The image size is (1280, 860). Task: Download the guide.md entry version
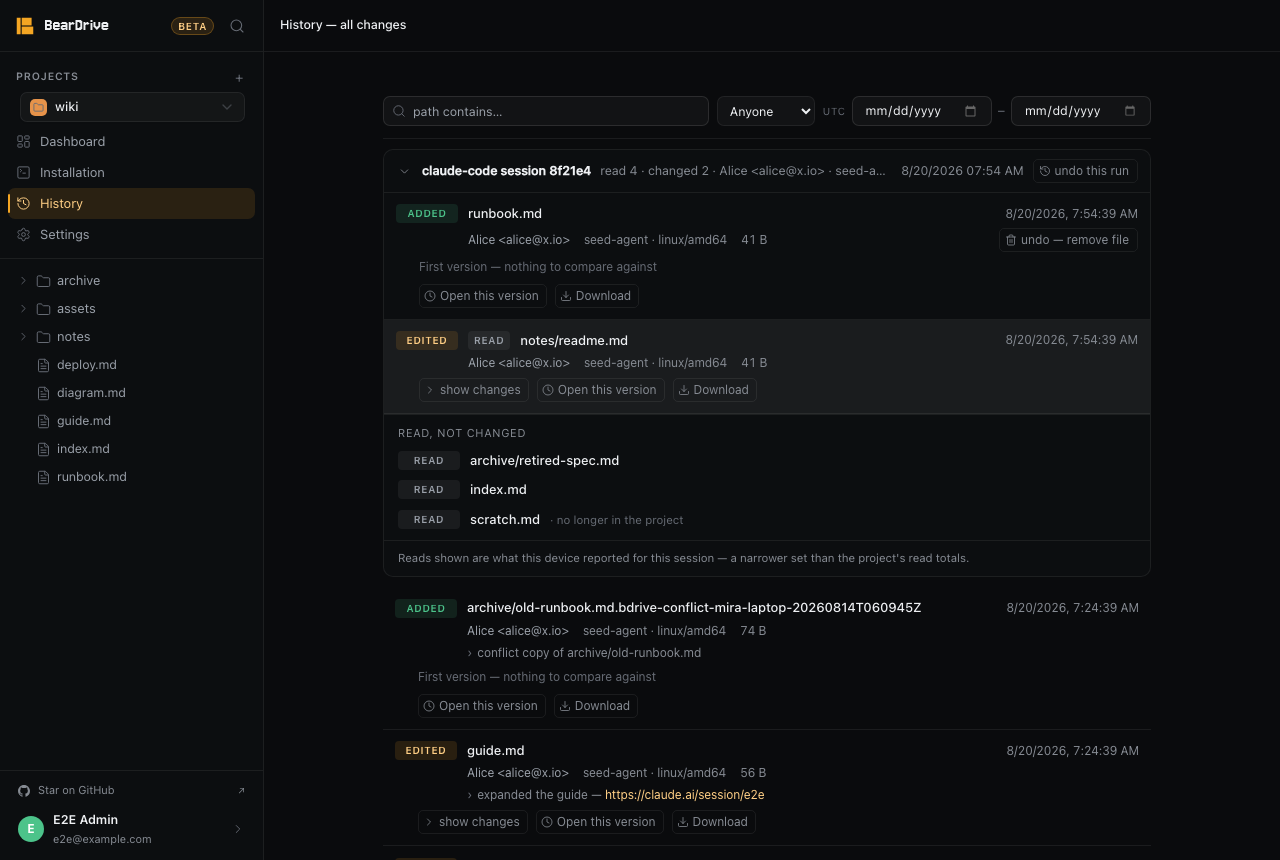pos(713,822)
